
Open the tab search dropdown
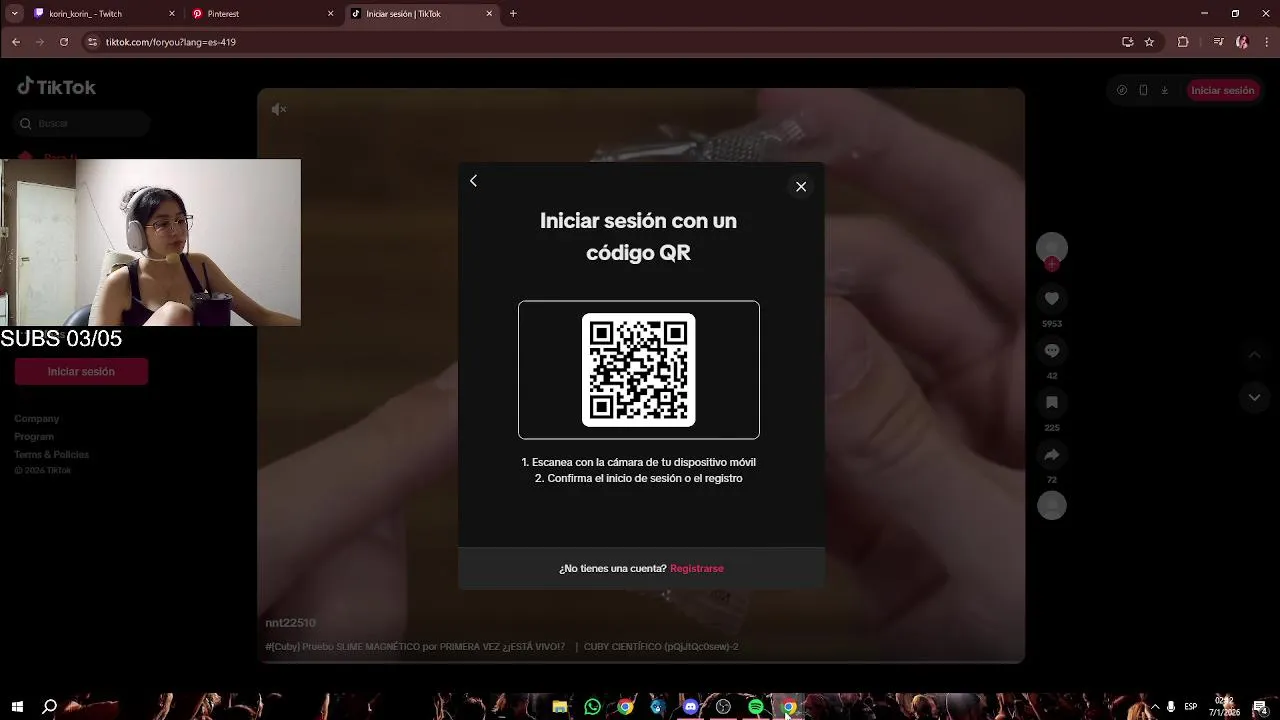point(14,14)
